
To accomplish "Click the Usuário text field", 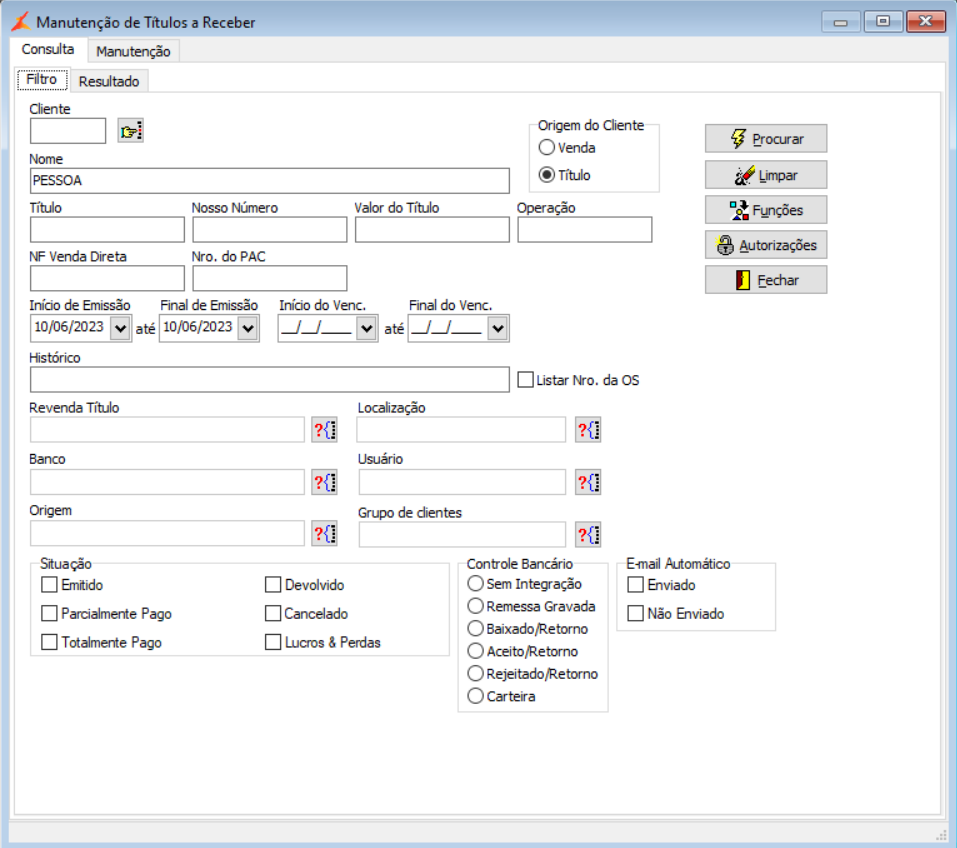I will [x=462, y=482].
